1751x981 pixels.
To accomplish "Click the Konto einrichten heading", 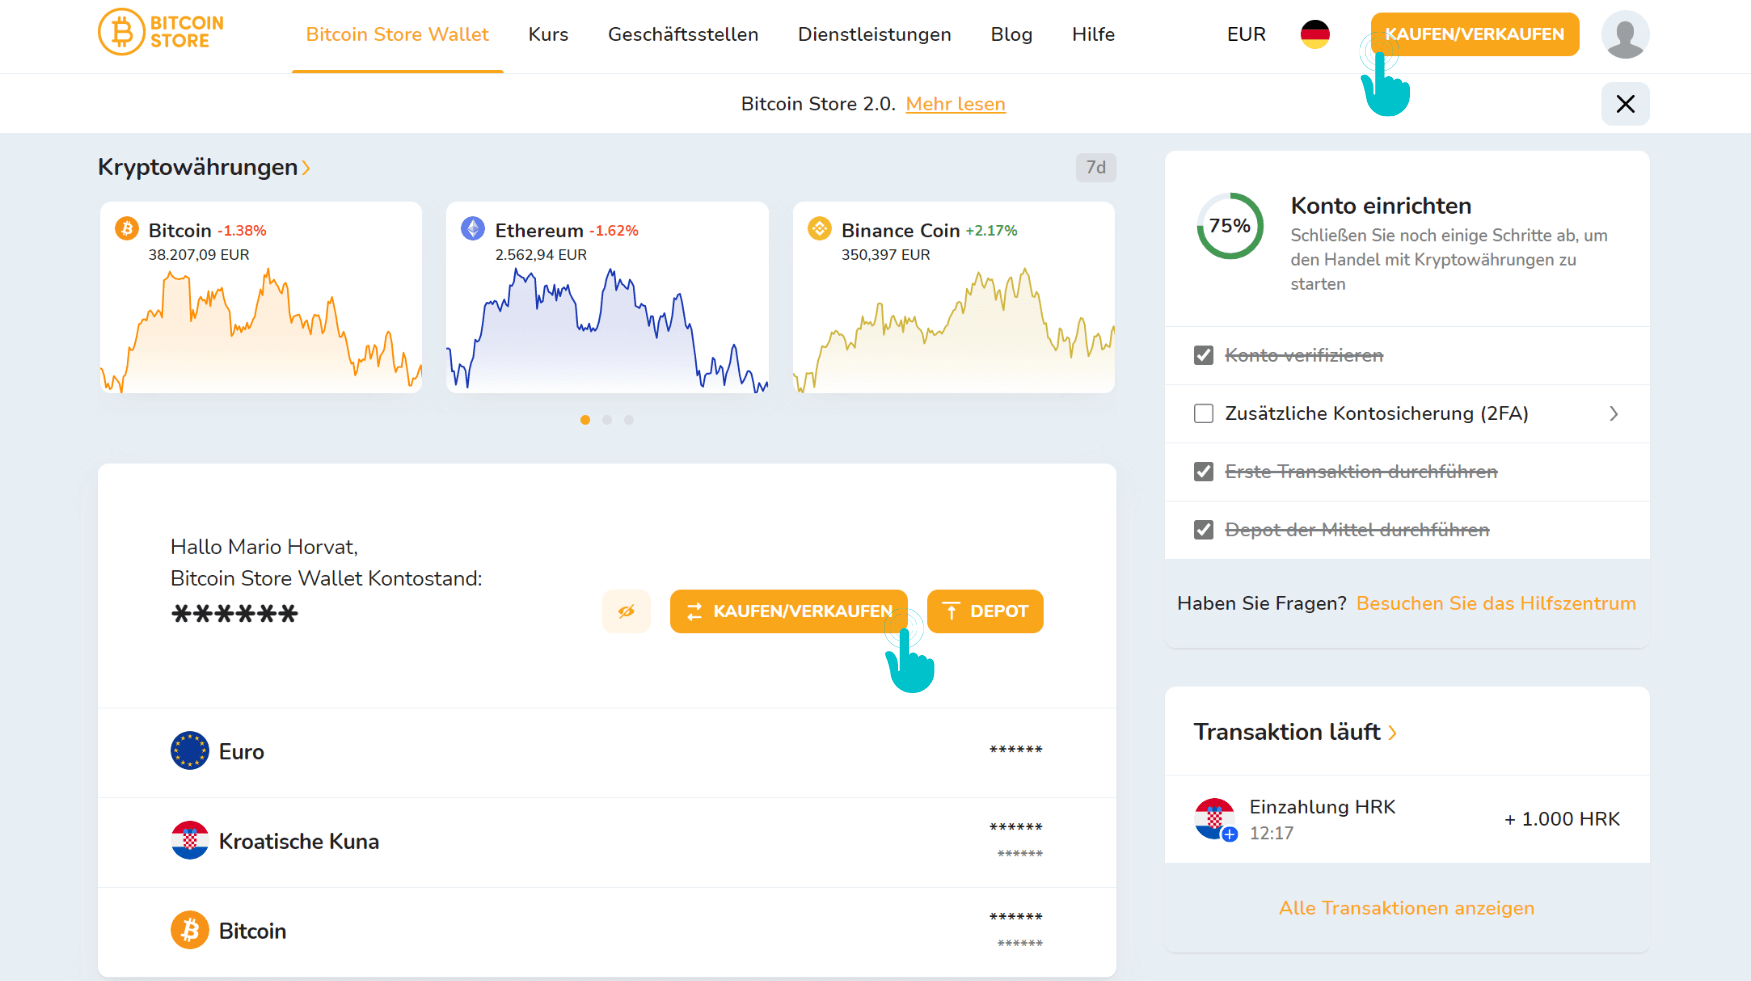I will [1381, 206].
